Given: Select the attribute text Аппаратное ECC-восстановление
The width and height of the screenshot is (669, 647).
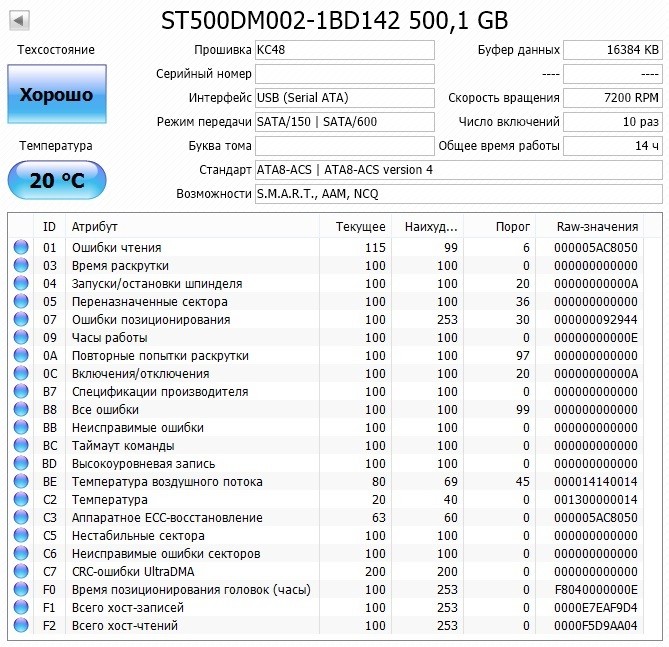Looking at the screenshot, I should pos(167,518).
